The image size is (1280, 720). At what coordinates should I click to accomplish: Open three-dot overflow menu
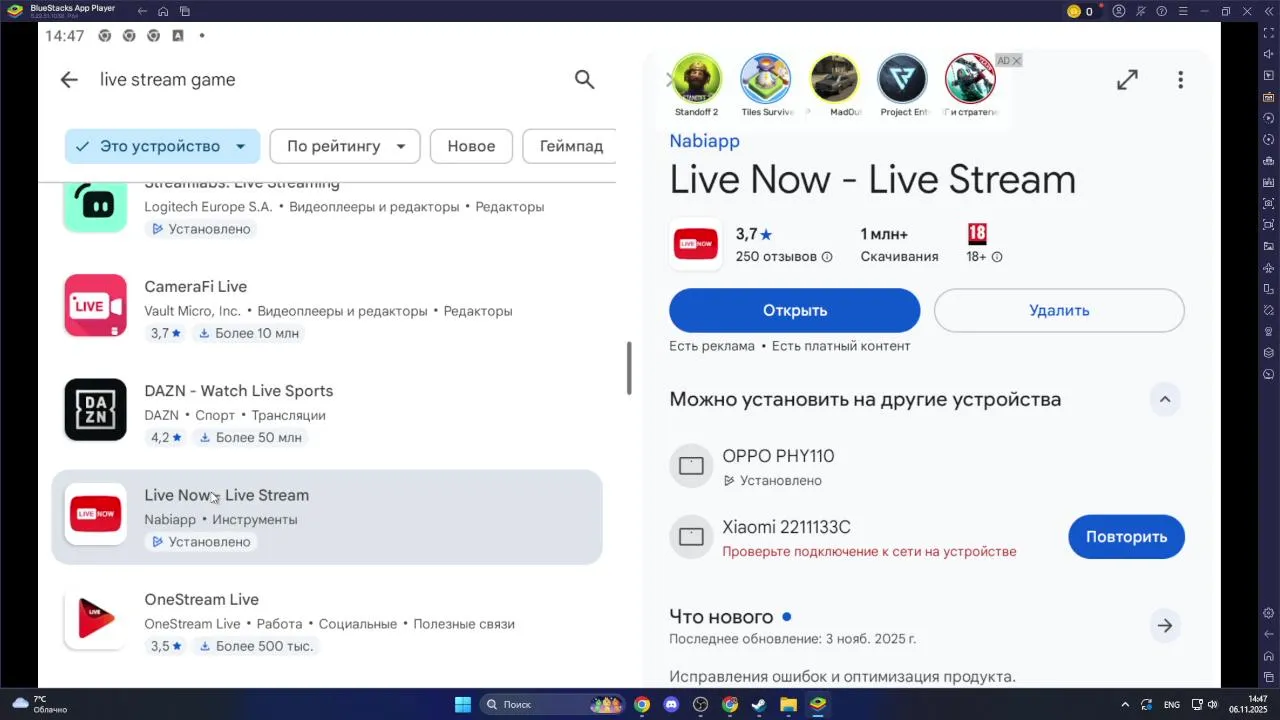tap(1181, 80)
